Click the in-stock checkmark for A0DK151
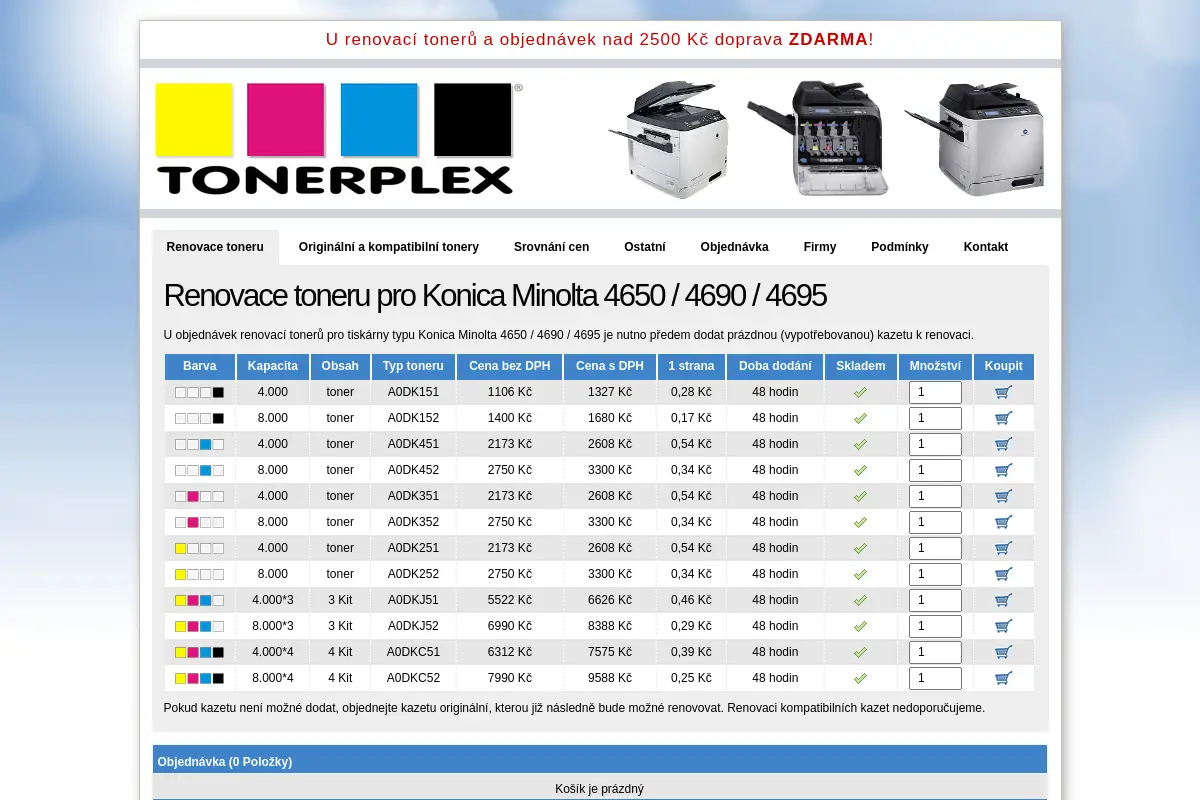1200x800 pixels. click(860, 392)
